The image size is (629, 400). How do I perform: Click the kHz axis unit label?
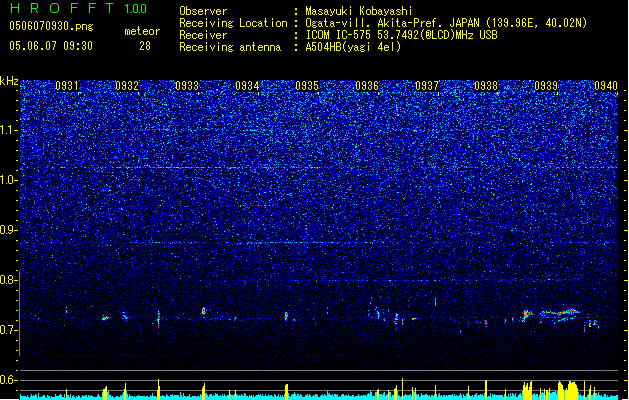pyautogui.click(x=9, y=81)
